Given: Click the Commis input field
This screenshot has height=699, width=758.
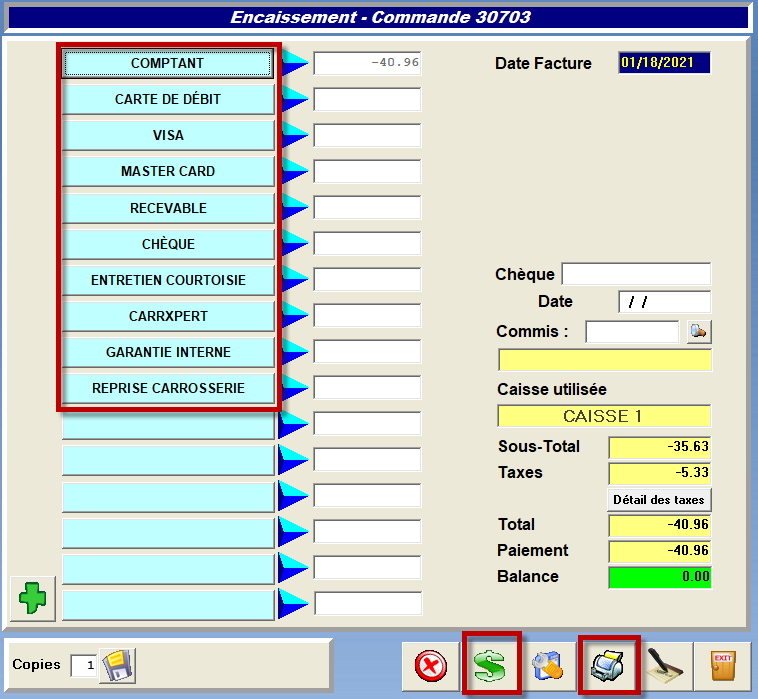Looking at the screenshot, I should (x=632, y=332).
